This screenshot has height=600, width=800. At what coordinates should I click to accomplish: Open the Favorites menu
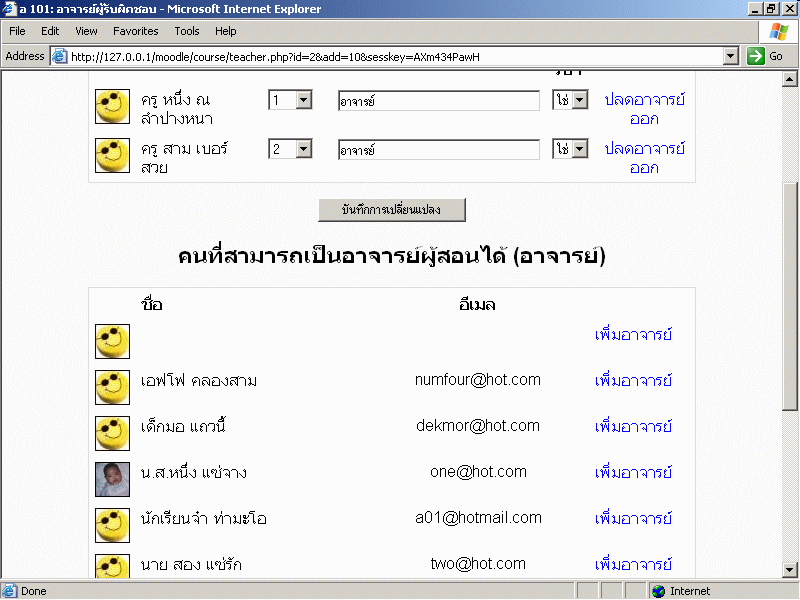click(135, 31)
